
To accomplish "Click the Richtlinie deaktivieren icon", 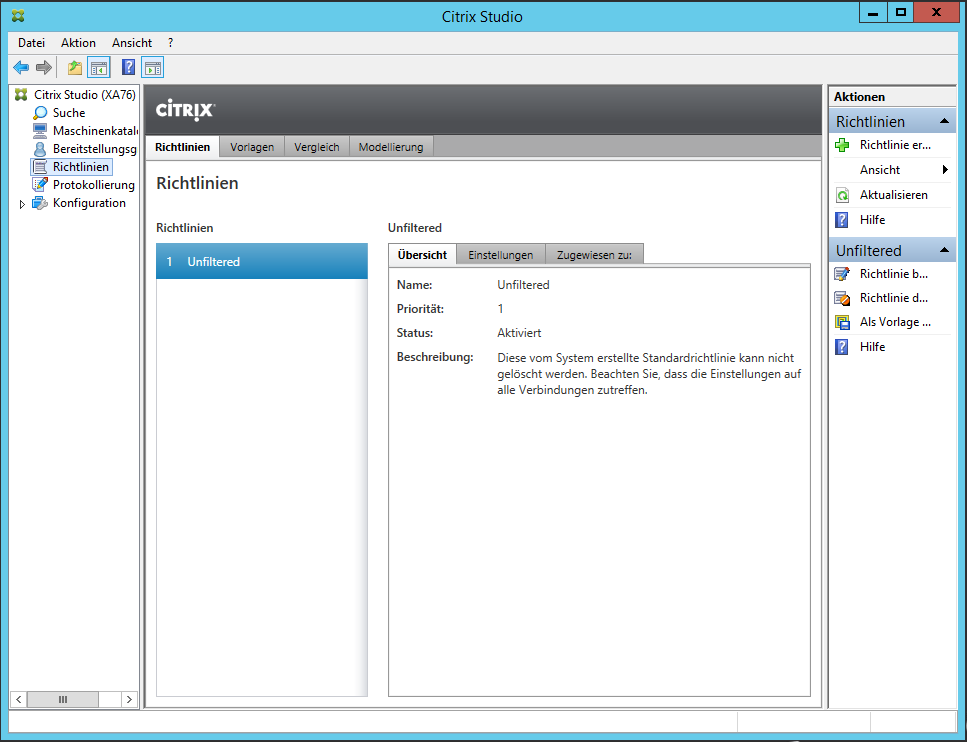I will (842, 298).
